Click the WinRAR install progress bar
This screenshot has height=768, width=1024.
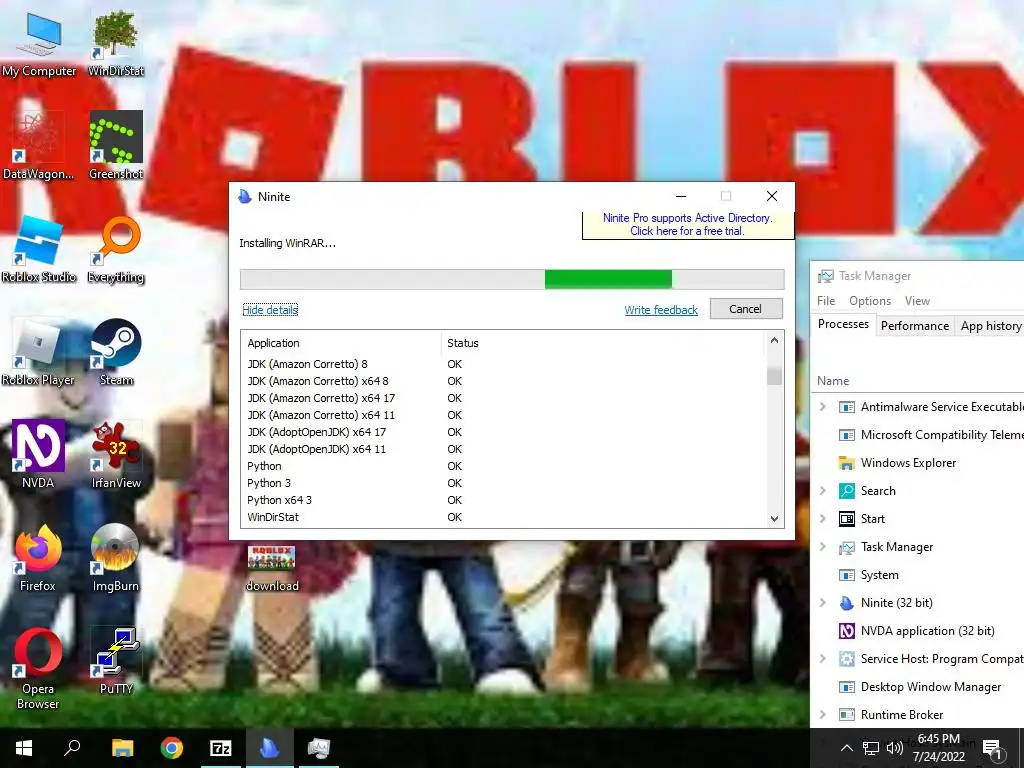pos(512,279)
